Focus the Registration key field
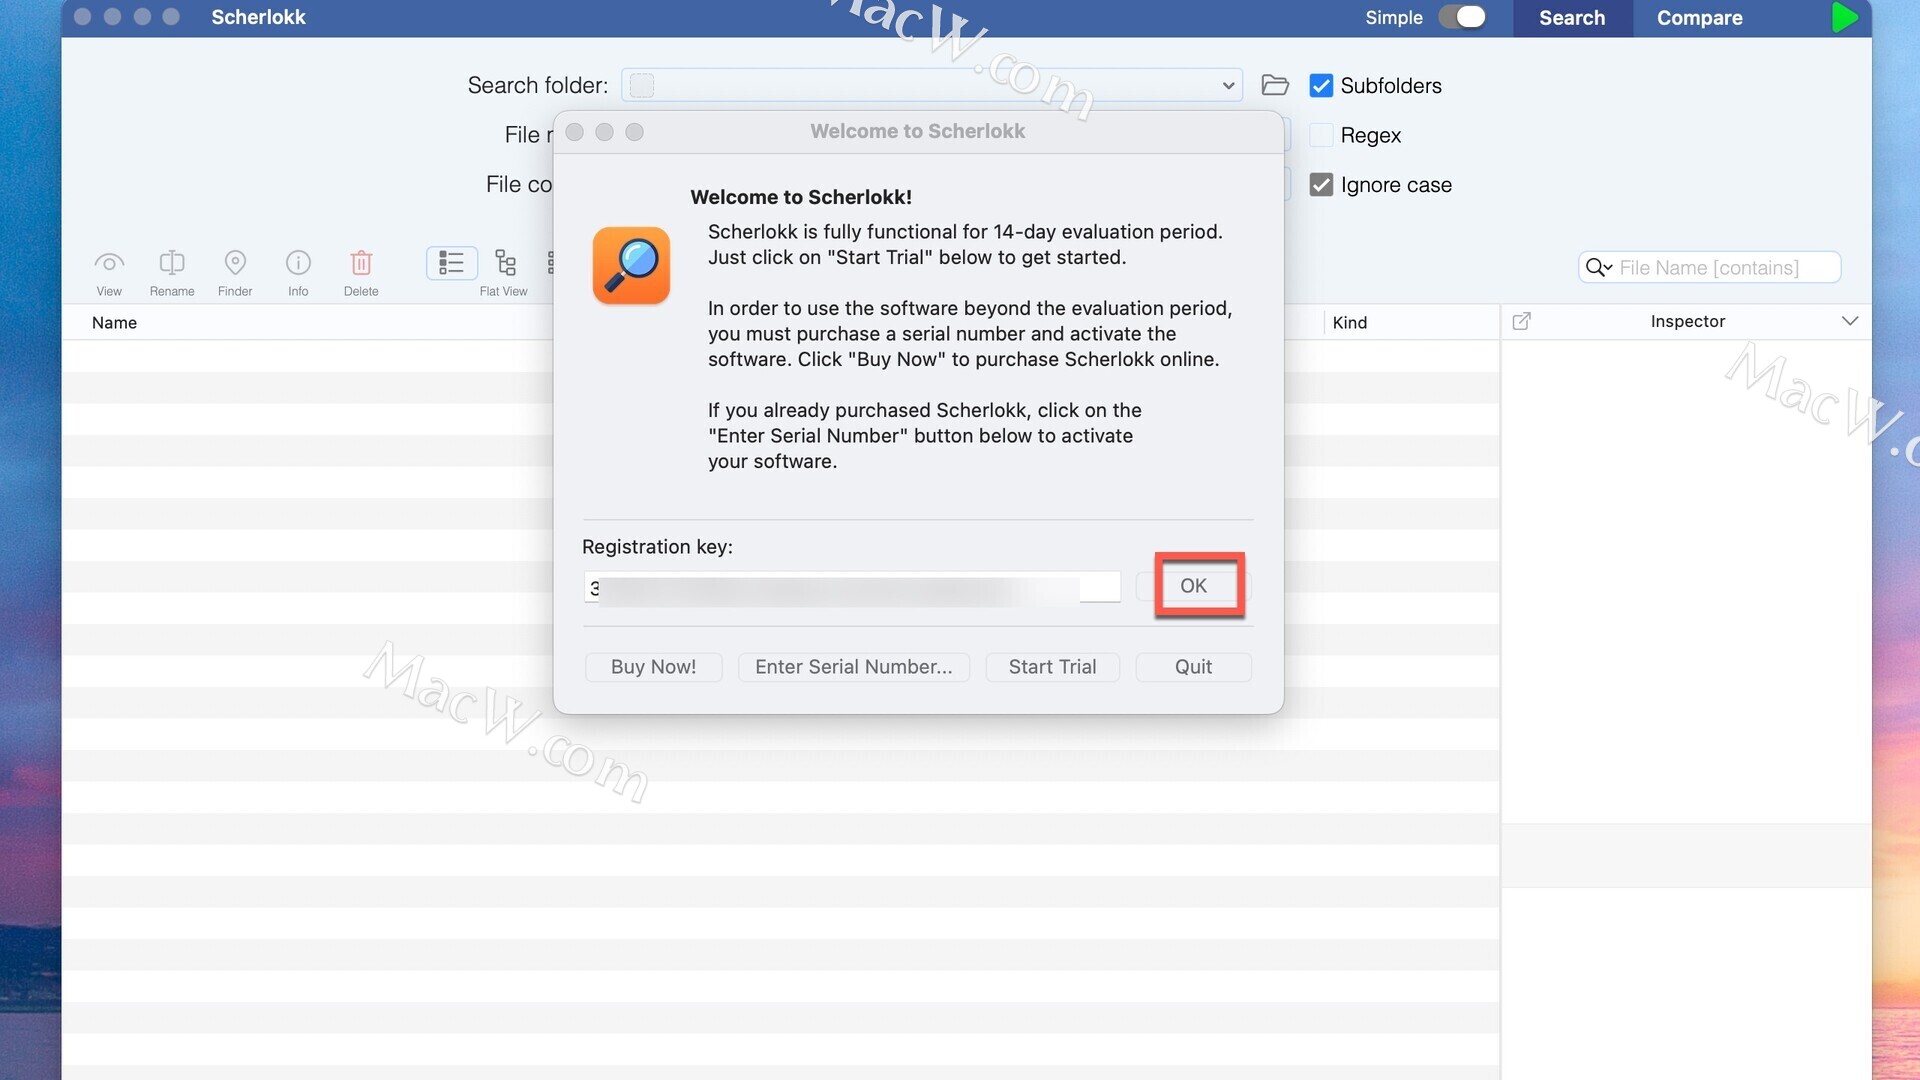This screenshot has height=1080, width=1920. click(x=852, y=587)
